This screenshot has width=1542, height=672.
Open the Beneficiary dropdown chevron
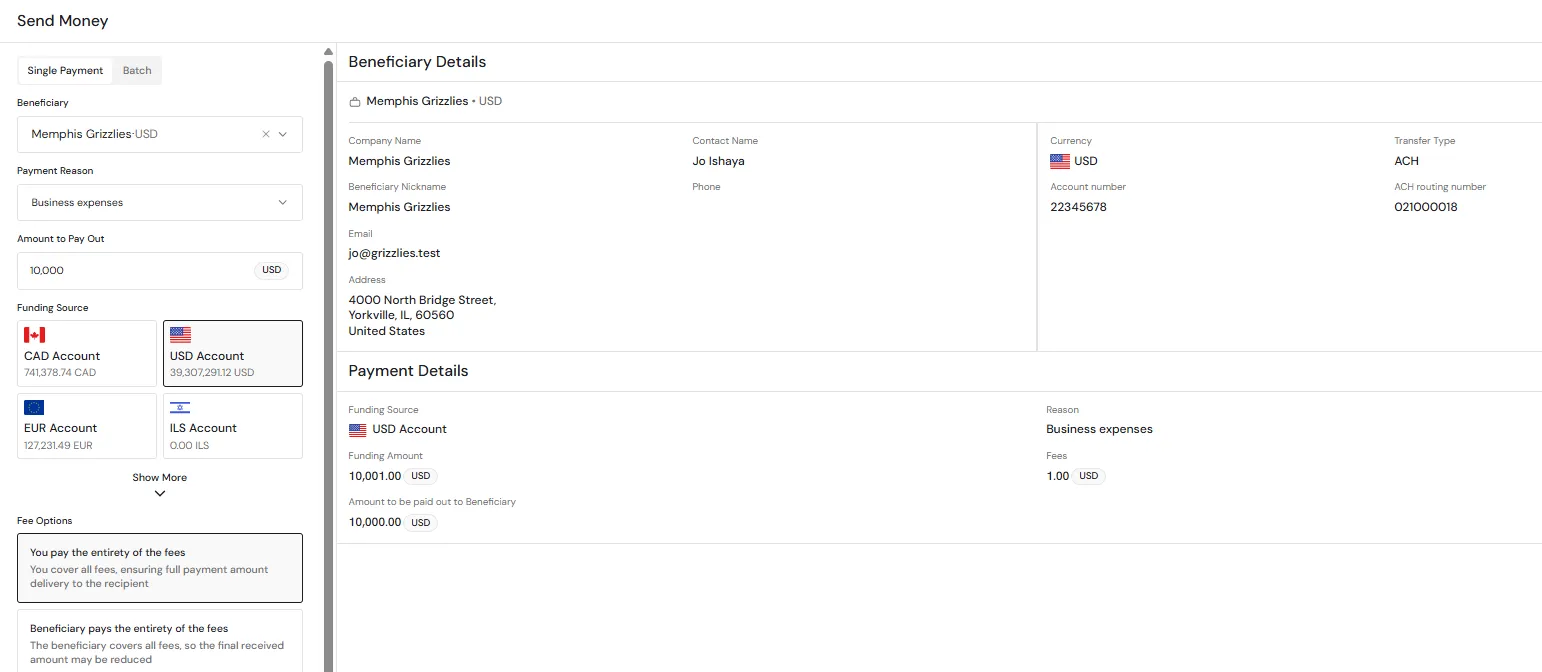pyautogui.click(x=283, y=134)
